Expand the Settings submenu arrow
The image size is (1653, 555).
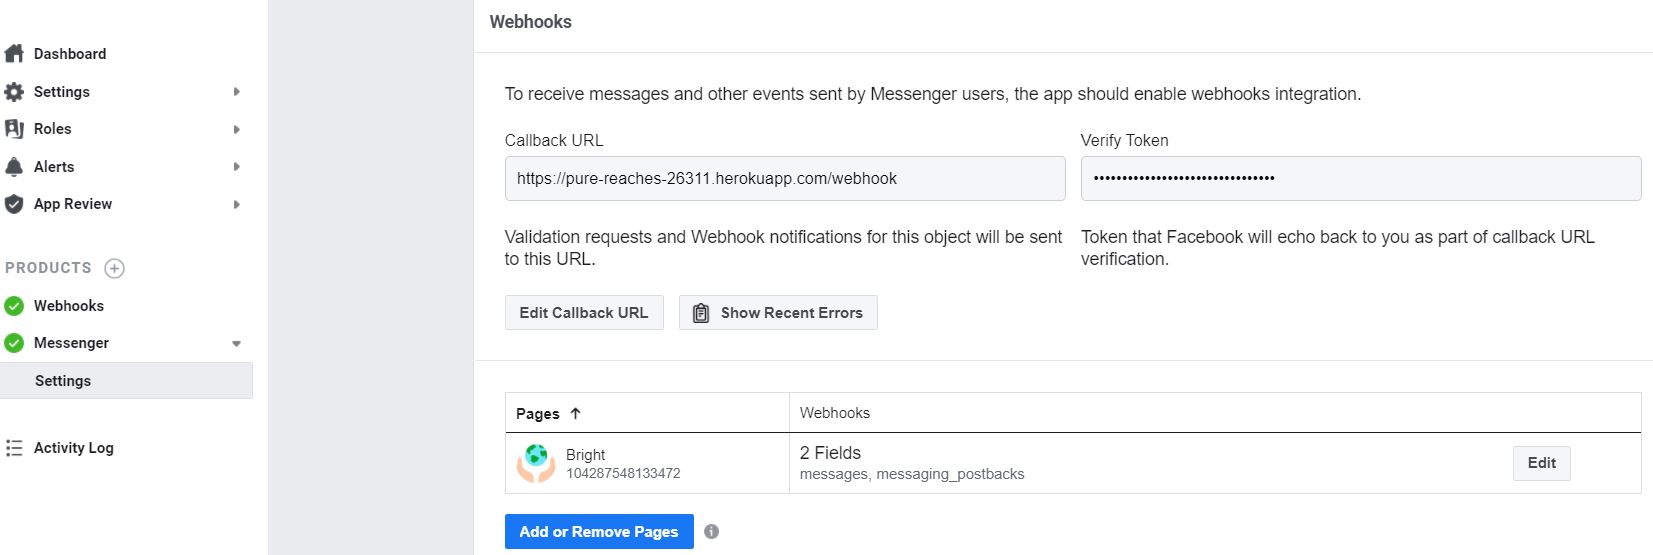[237, 92]
